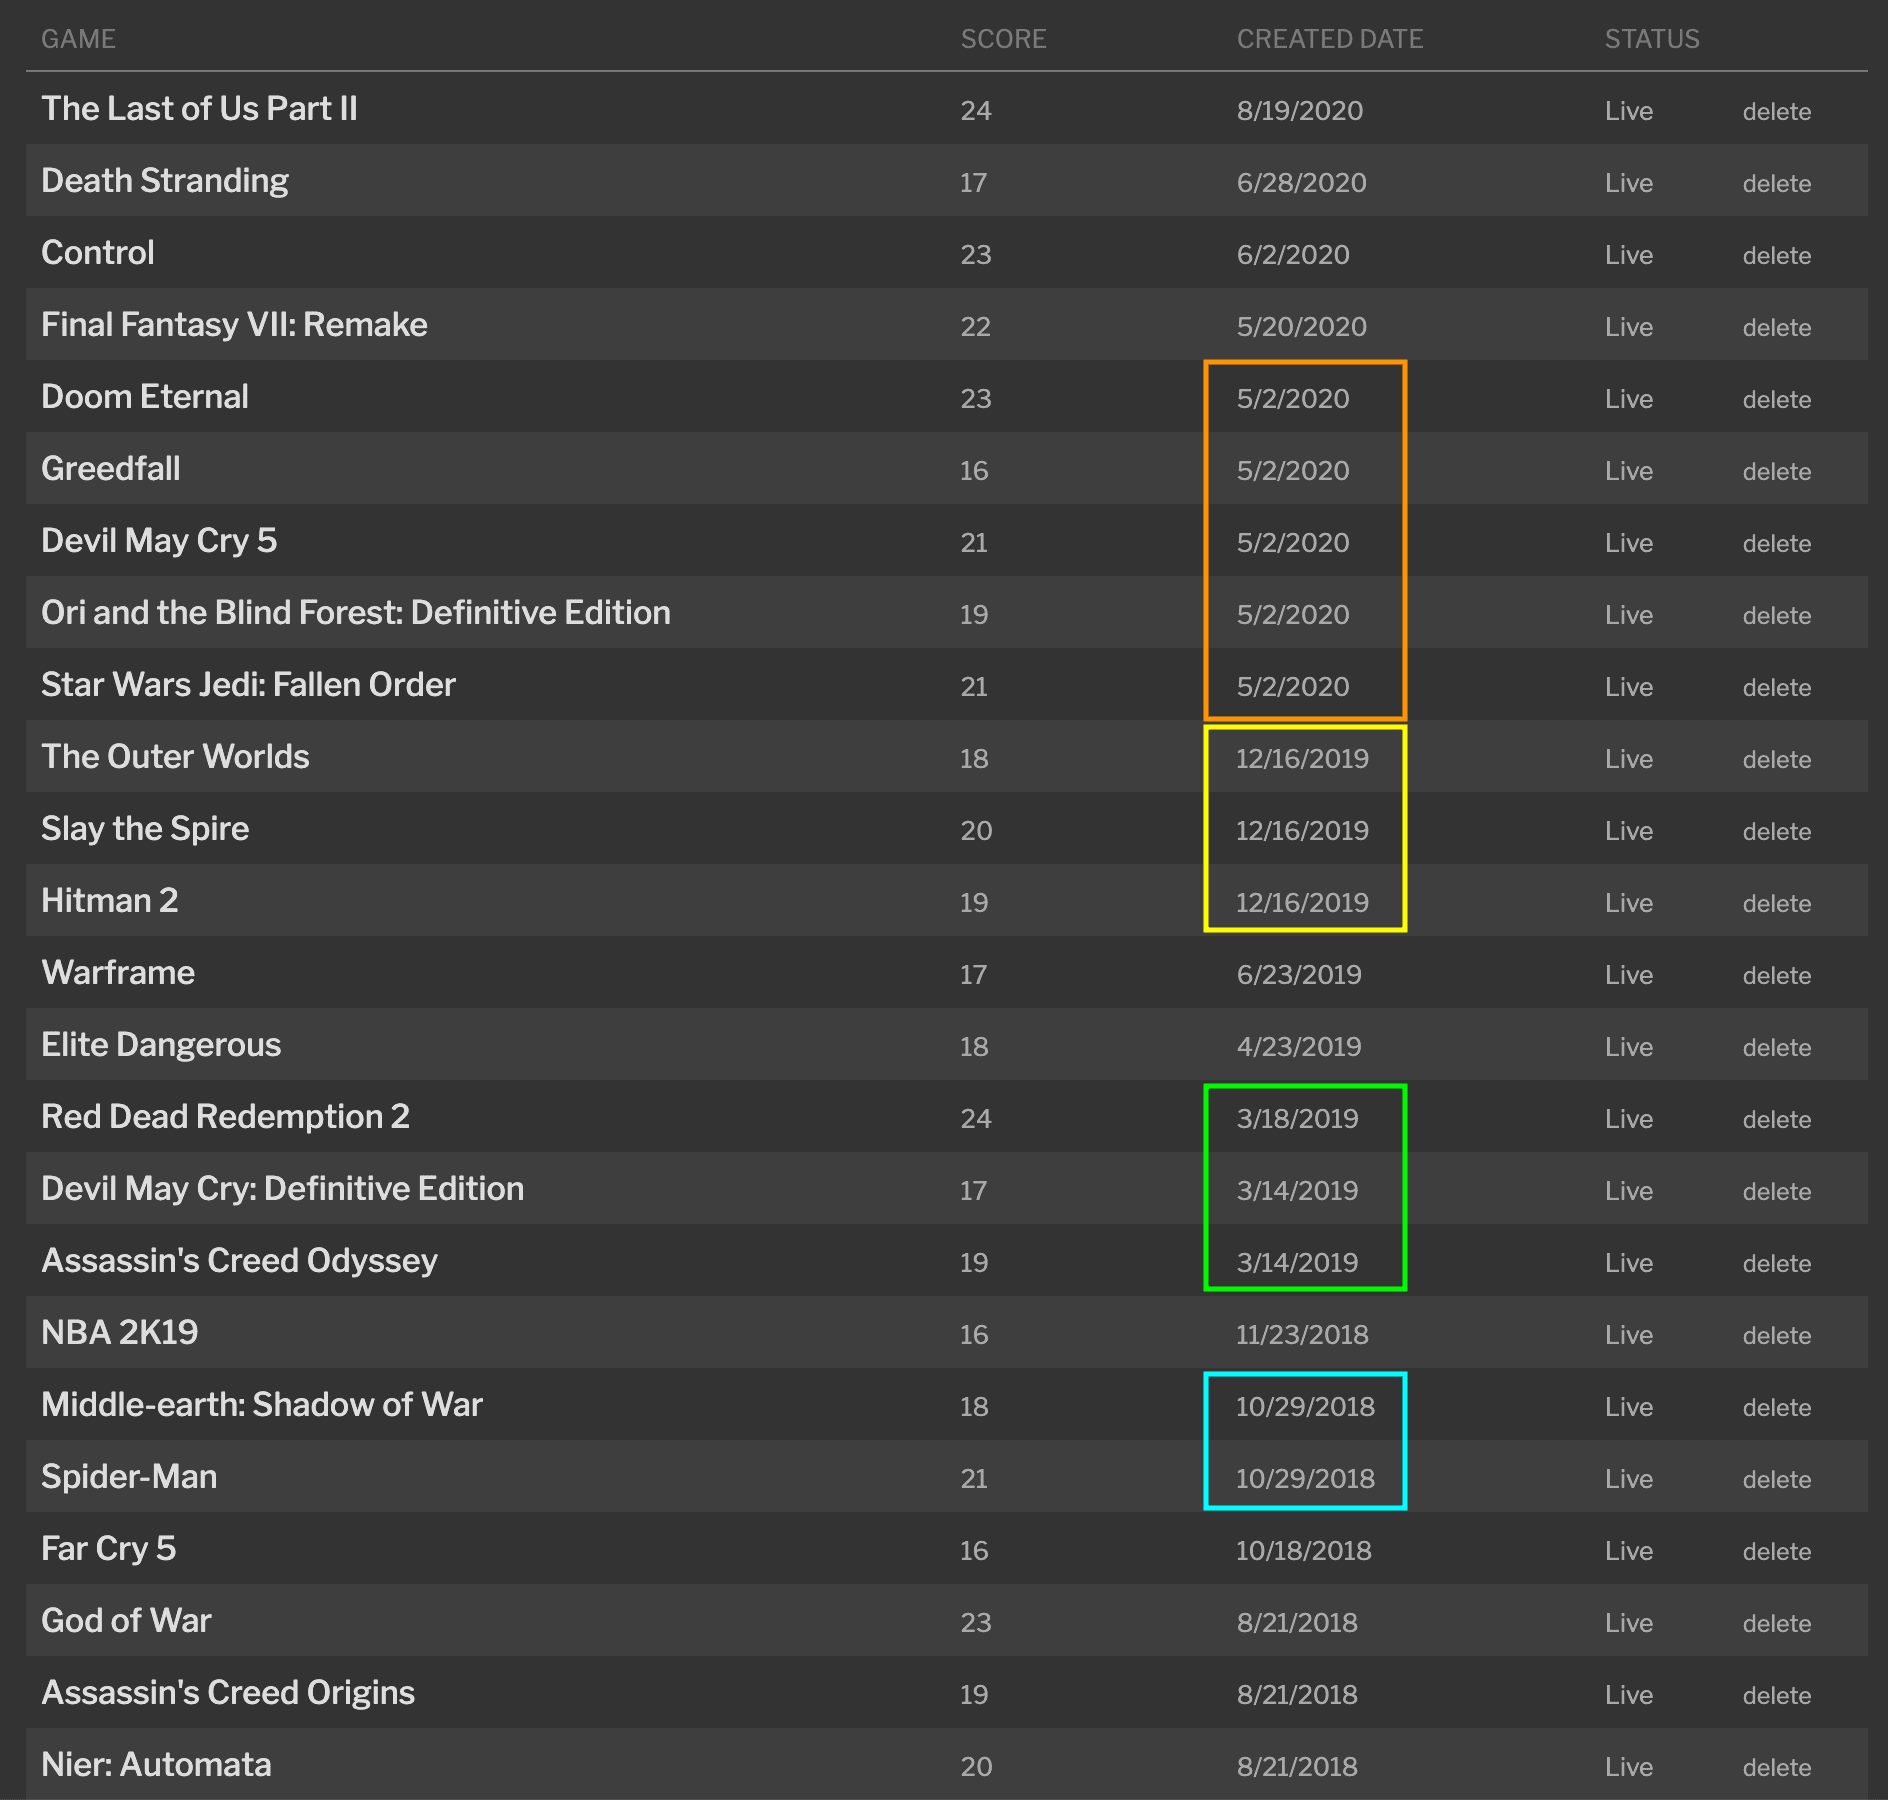The width and height of the screenshot is (1888, 1800).
Task: Open the Hitman 2 entry
Action: (110, 901)
